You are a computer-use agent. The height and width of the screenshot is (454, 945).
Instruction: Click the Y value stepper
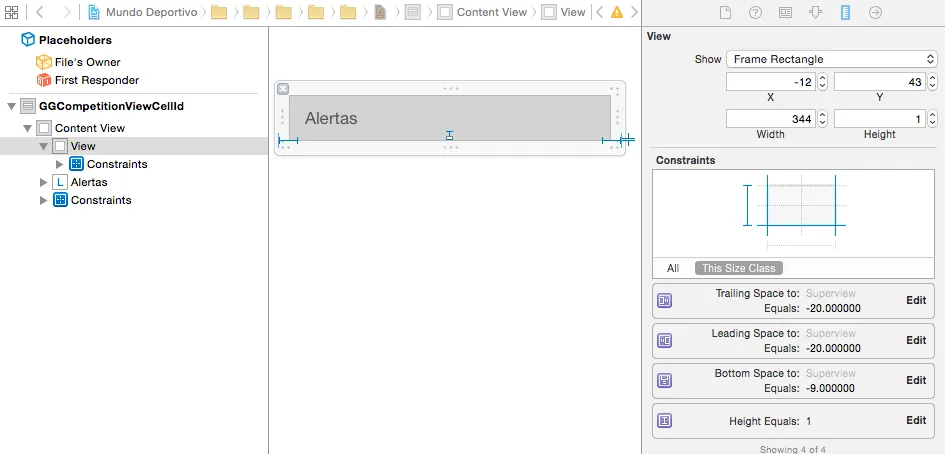point(932,82)
